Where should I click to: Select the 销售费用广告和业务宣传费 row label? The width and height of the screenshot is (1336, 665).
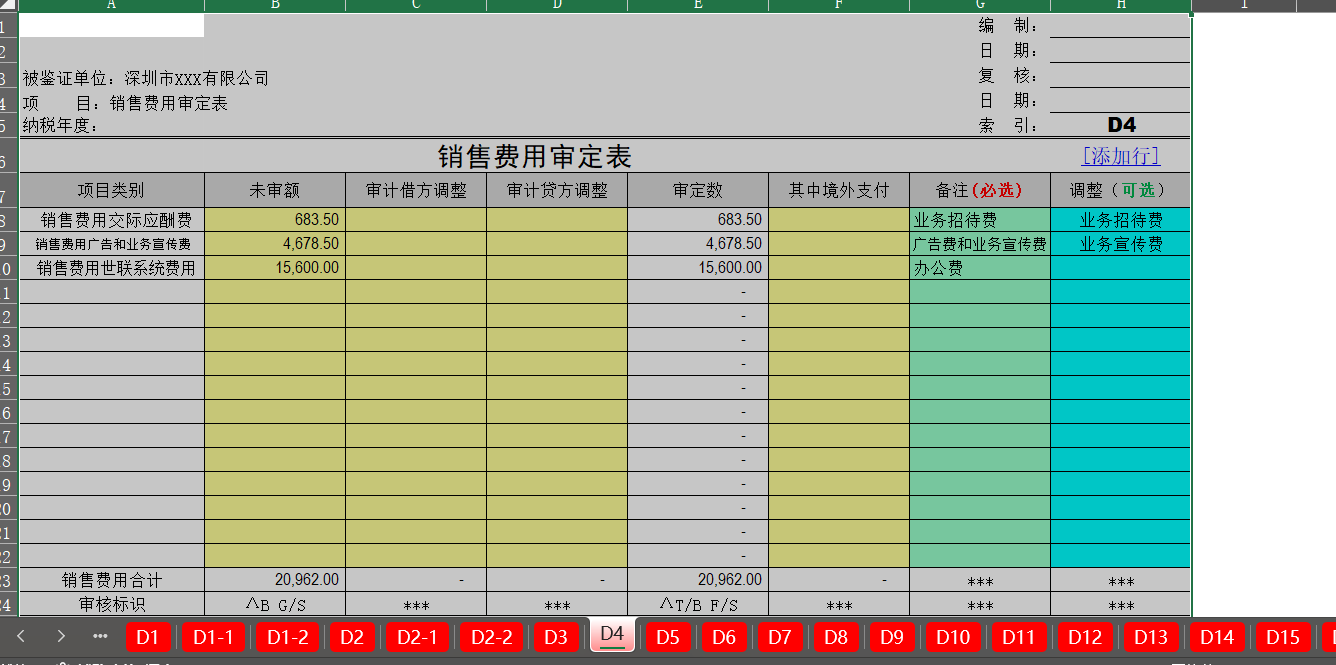point(112,244)
